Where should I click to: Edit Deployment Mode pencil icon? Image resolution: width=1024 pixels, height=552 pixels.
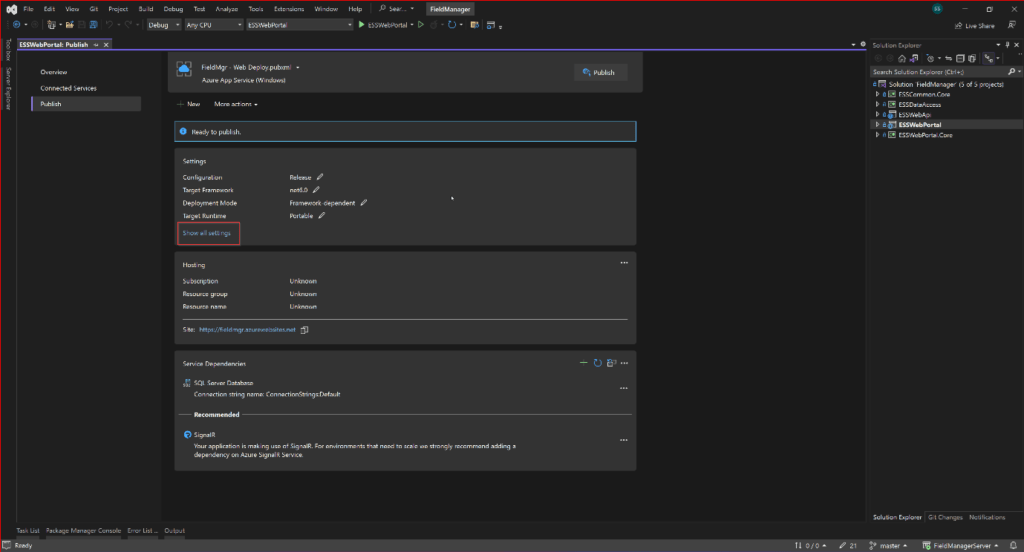tap(364, 203)
